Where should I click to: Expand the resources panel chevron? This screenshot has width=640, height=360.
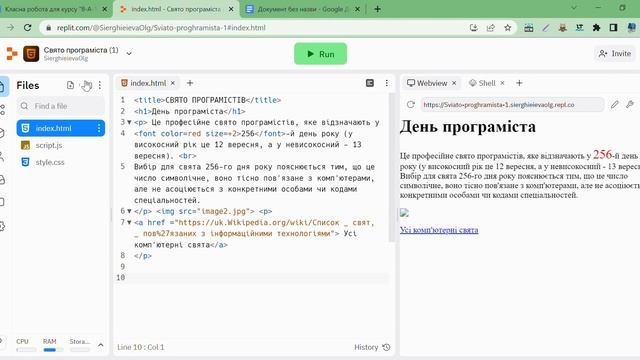coord(100,345)
